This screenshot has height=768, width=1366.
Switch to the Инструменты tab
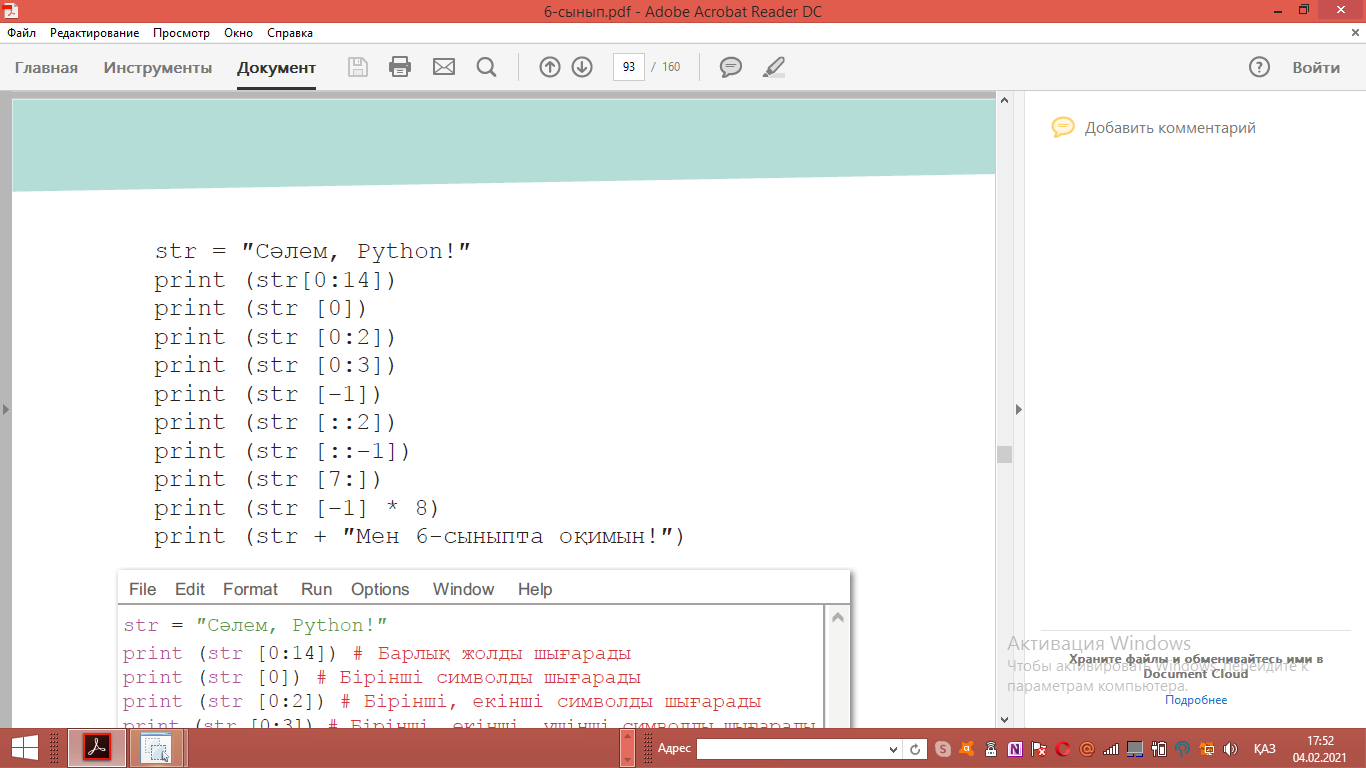pyautogui.click(x=158, y=68)
